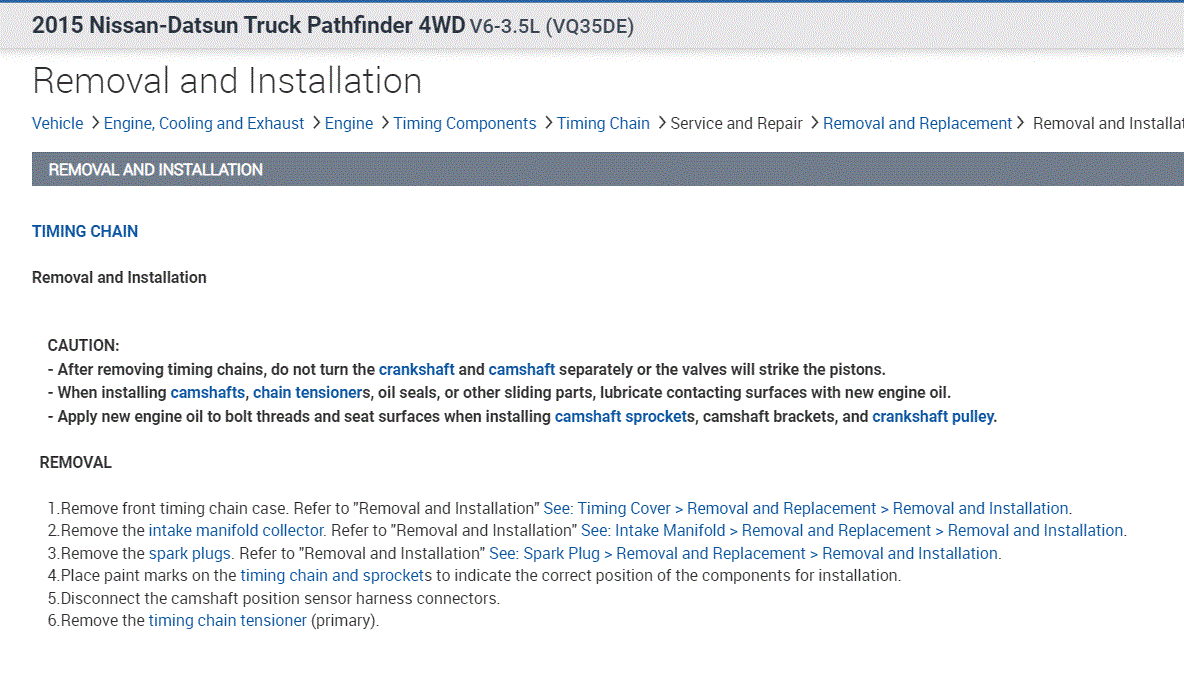Open the Engine breadcrumb link
Screen dimensions: 1184x674
tap(349, 124)
